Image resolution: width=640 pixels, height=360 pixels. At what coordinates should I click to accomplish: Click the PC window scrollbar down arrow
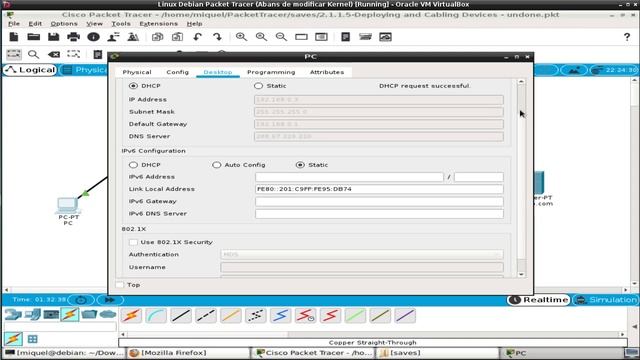click(521, 274)
